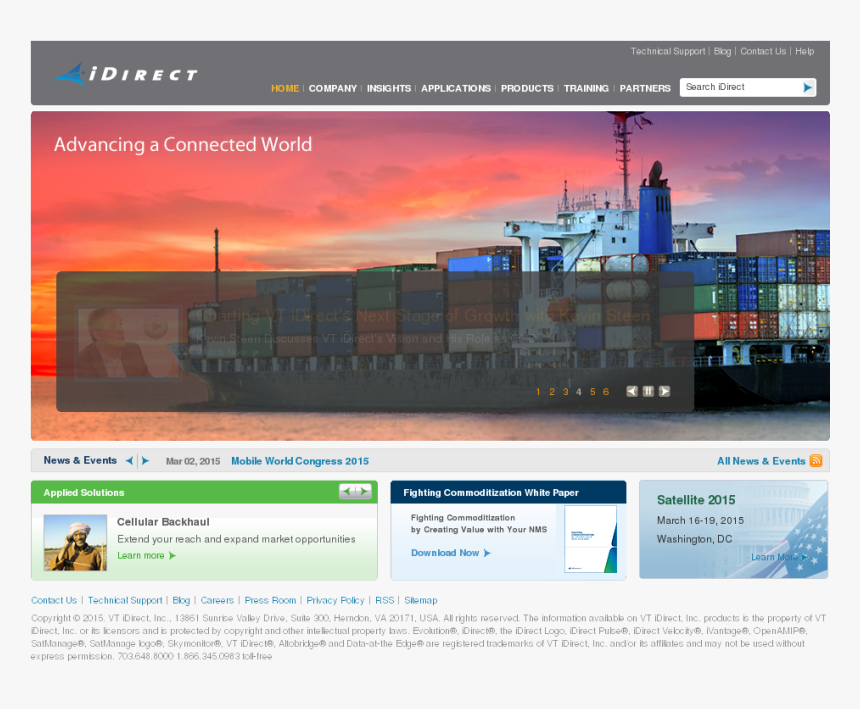This screenshot has width=860, height=709.
Task: Show next Applied Solutions item
Action: (x=363, y=491)
